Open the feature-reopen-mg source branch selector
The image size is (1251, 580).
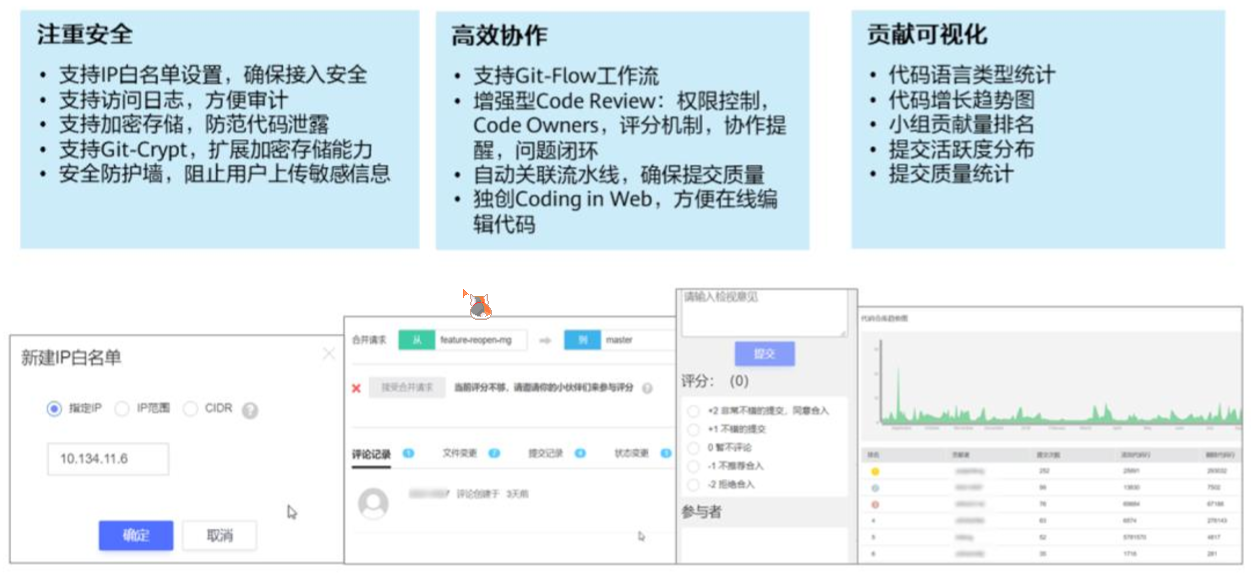pos(476,339)
